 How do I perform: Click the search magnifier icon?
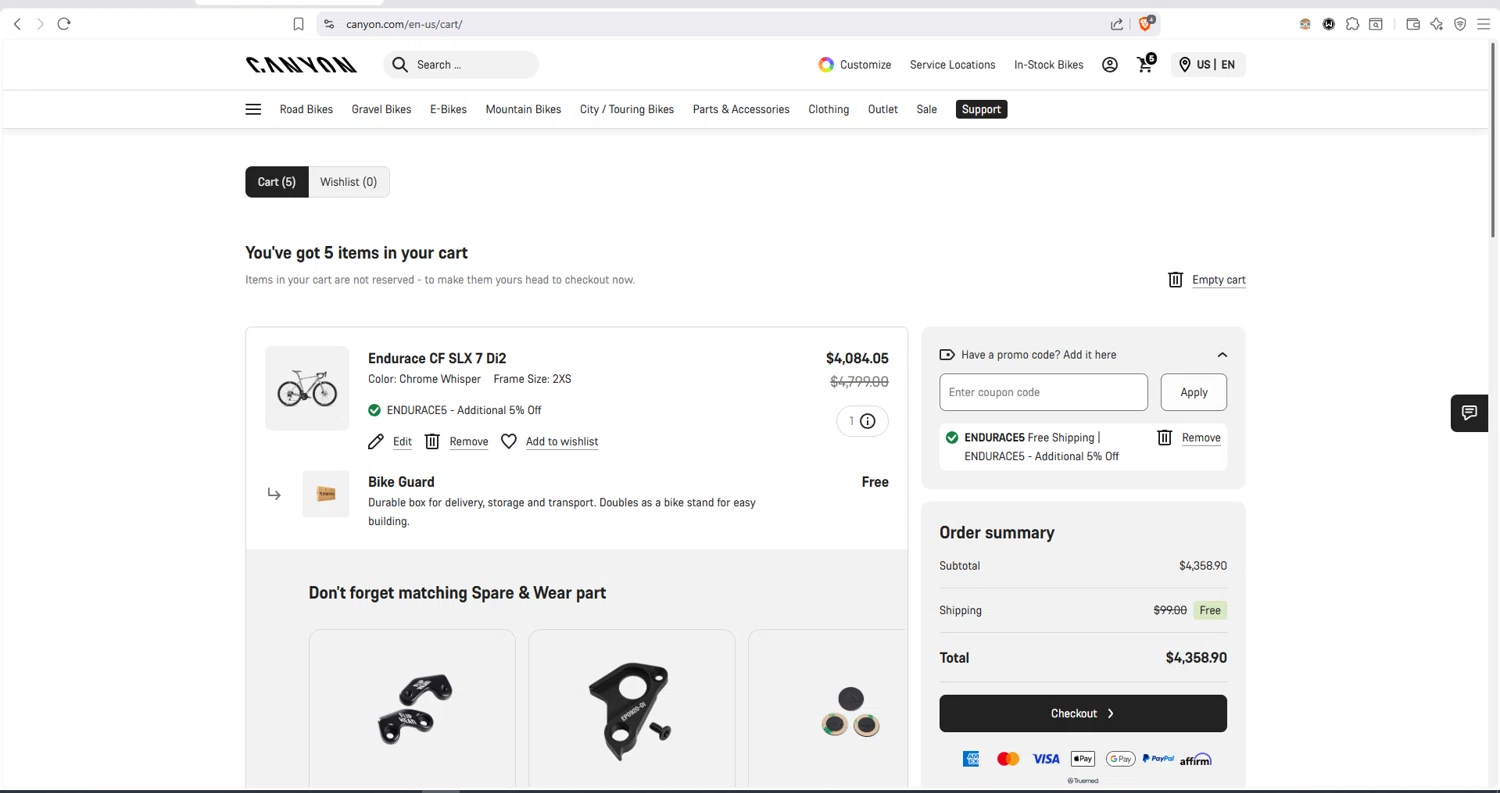click(400, 65)
